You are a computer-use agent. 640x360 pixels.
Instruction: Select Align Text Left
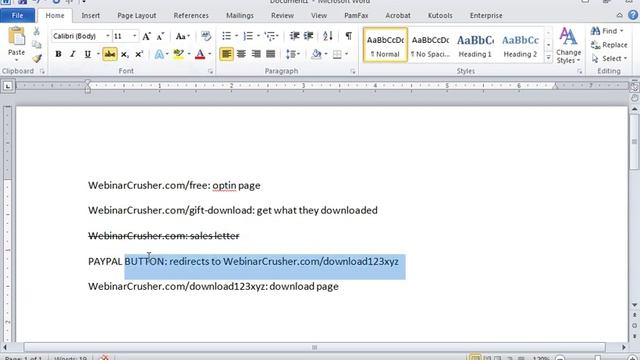click(227, 54)
